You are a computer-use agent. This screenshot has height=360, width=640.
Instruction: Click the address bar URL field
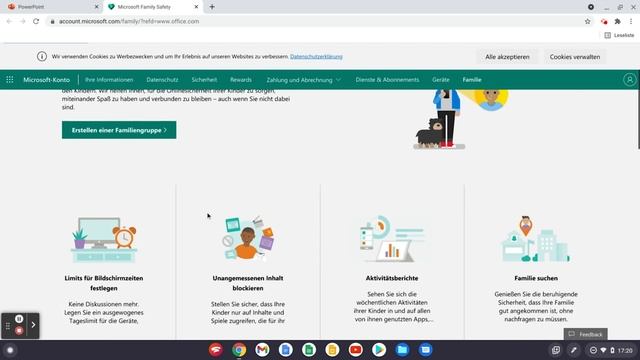314,21
